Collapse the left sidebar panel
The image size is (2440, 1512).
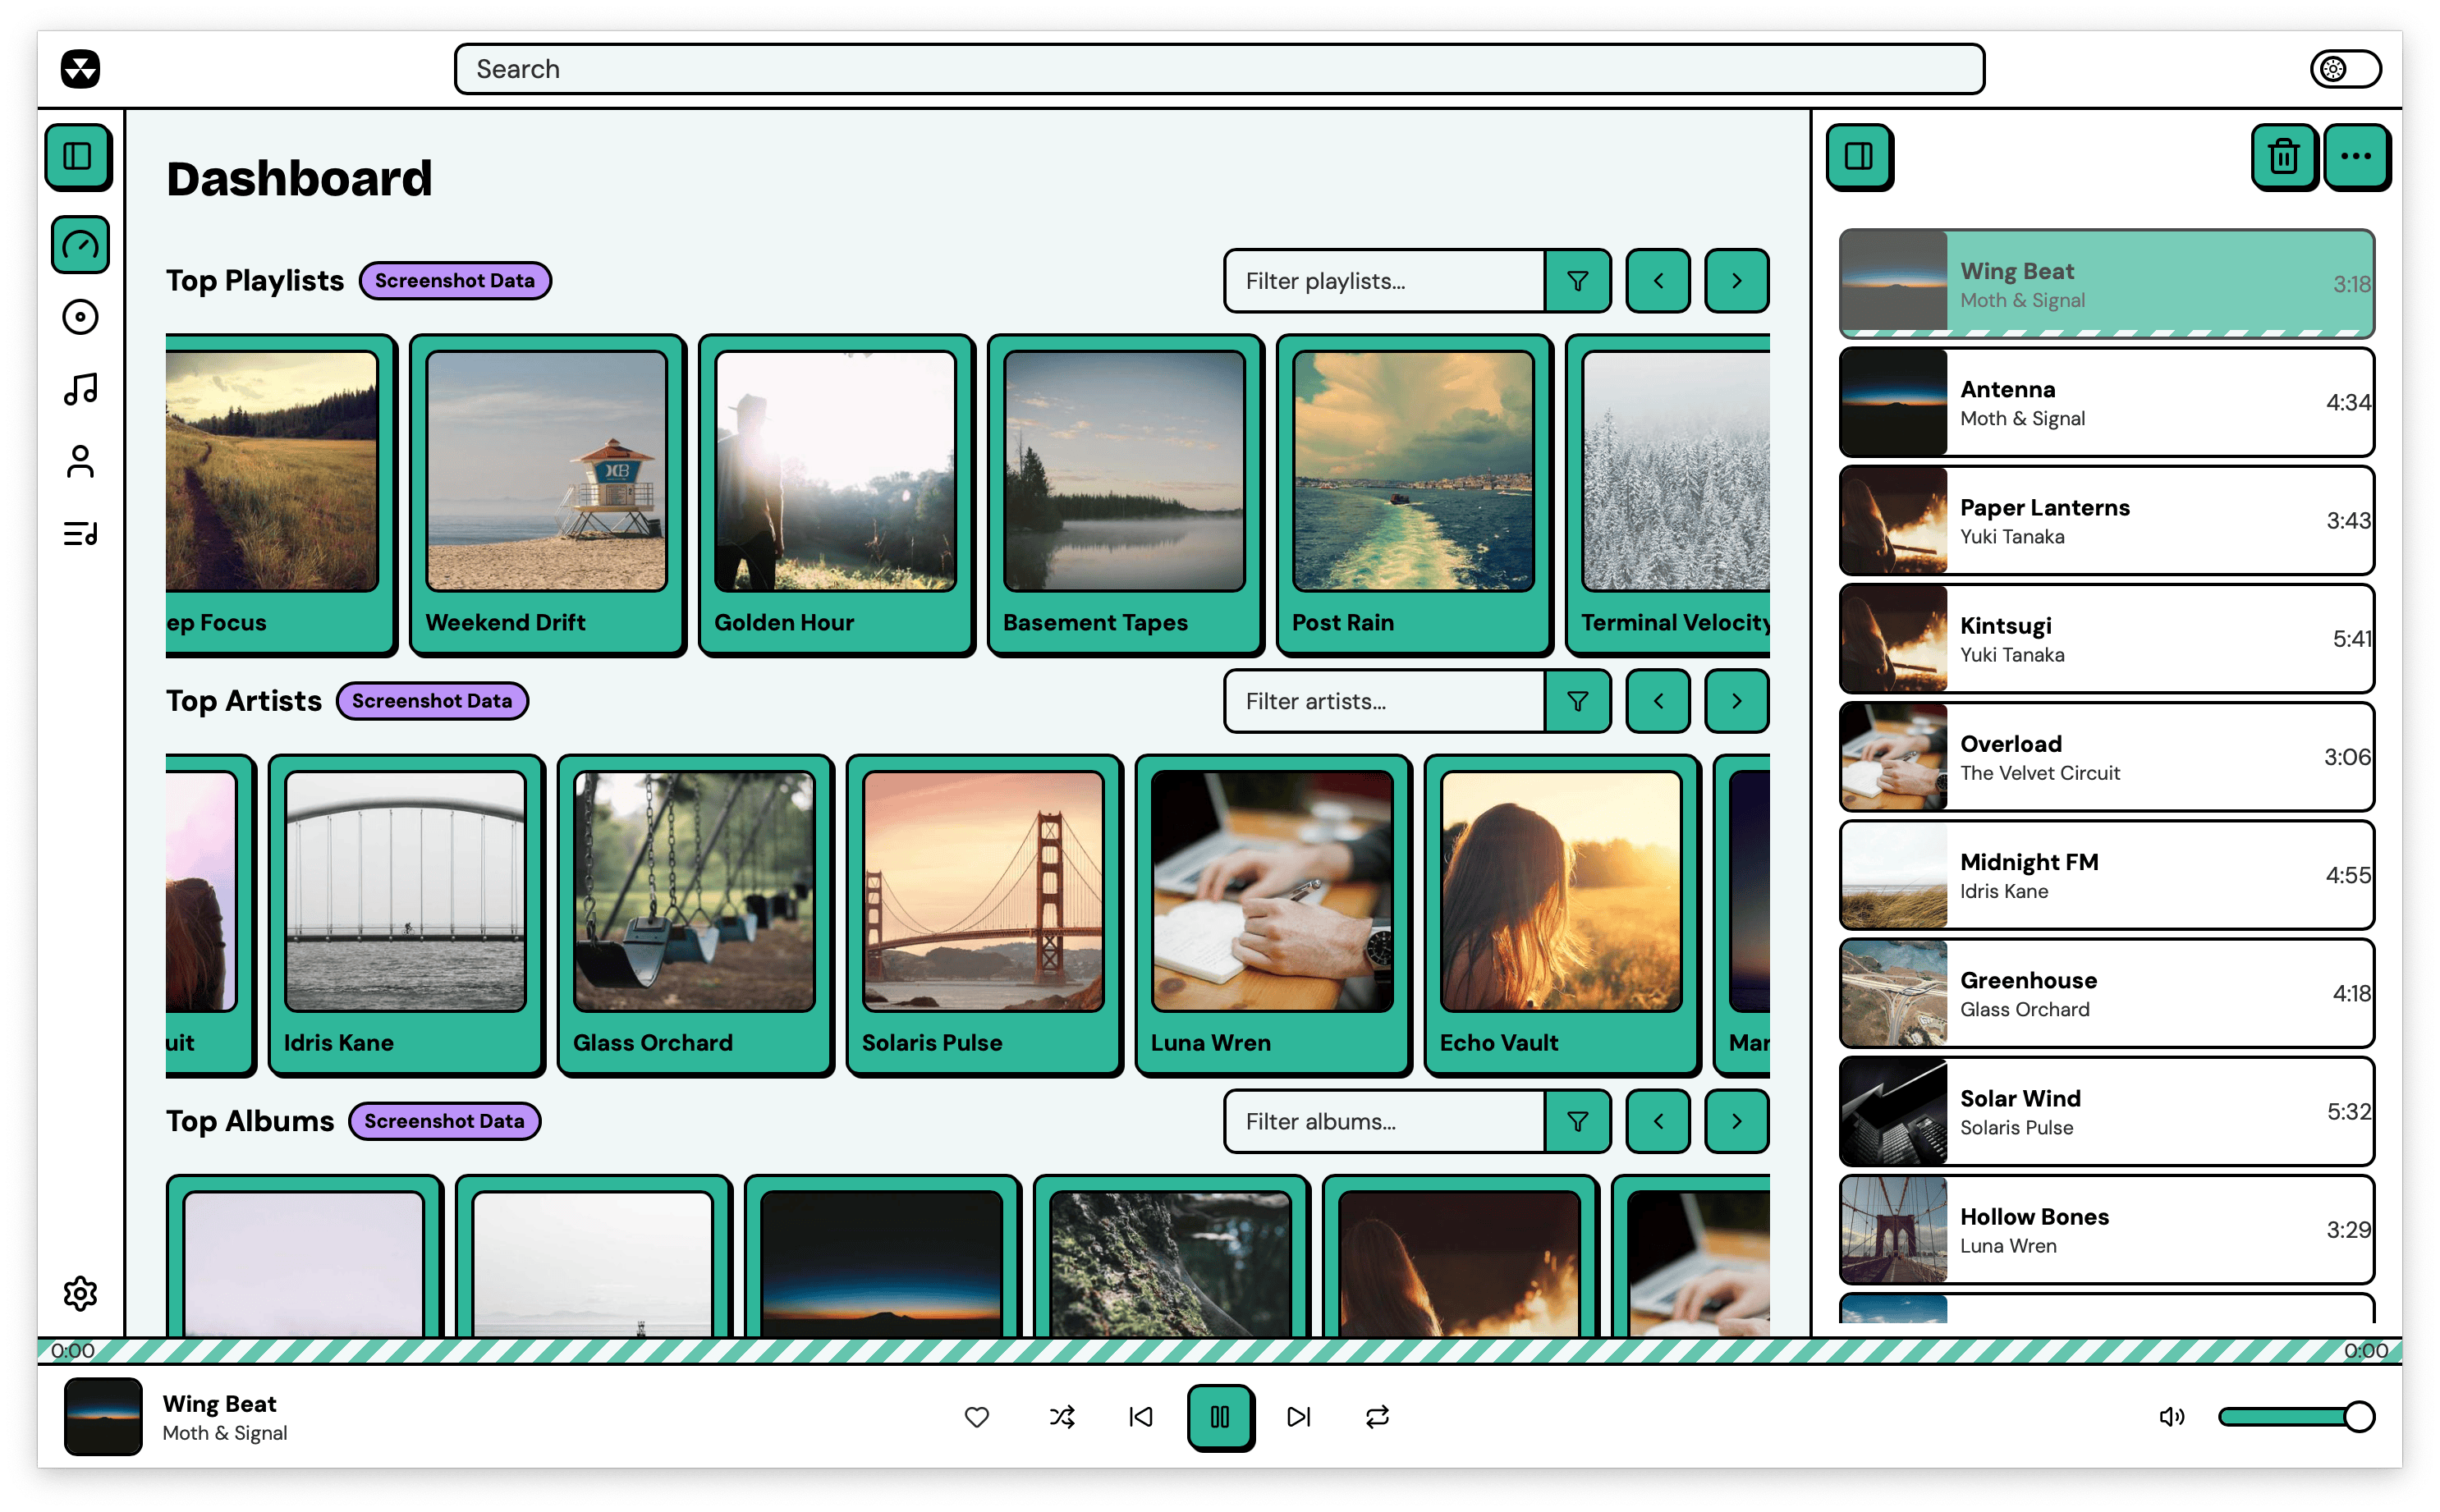[78, 157]
